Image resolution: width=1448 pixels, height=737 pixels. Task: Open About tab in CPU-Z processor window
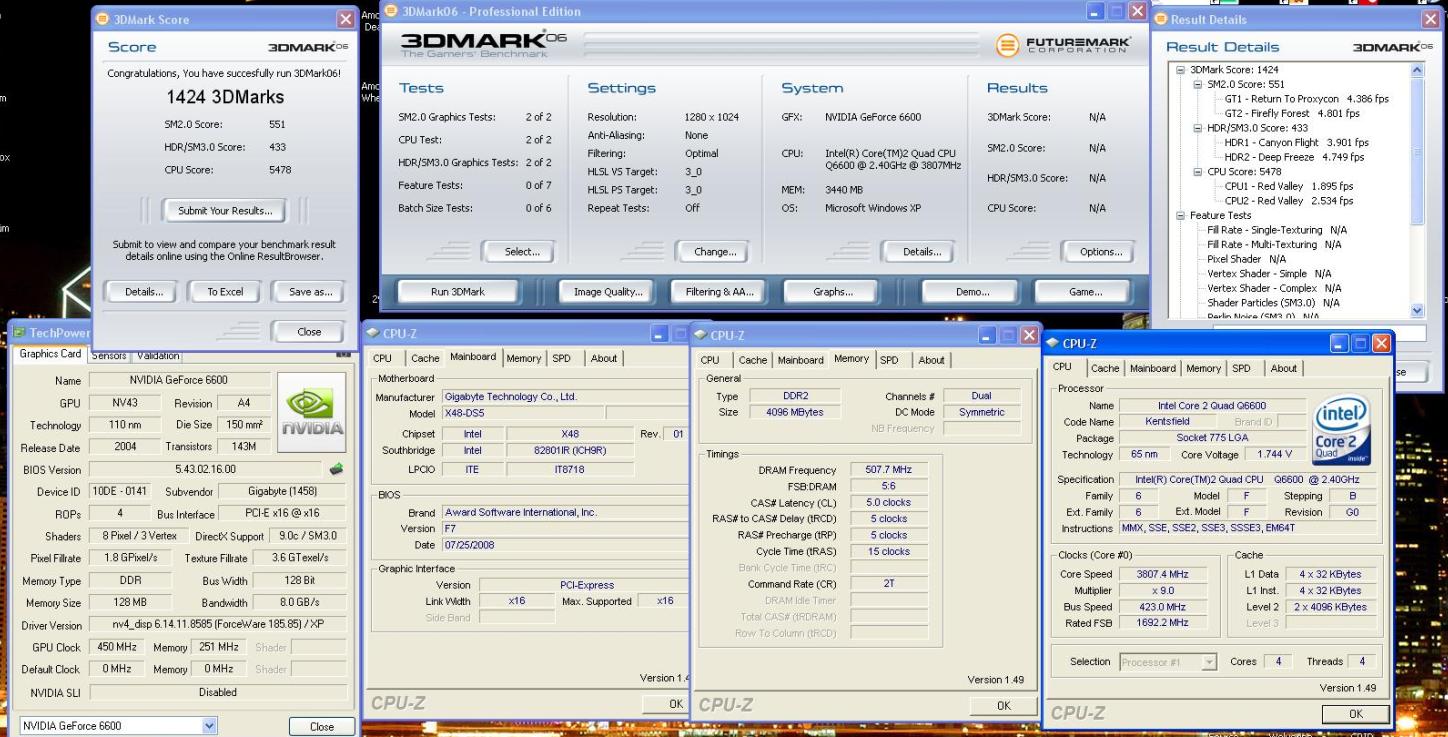[1284, 368]
